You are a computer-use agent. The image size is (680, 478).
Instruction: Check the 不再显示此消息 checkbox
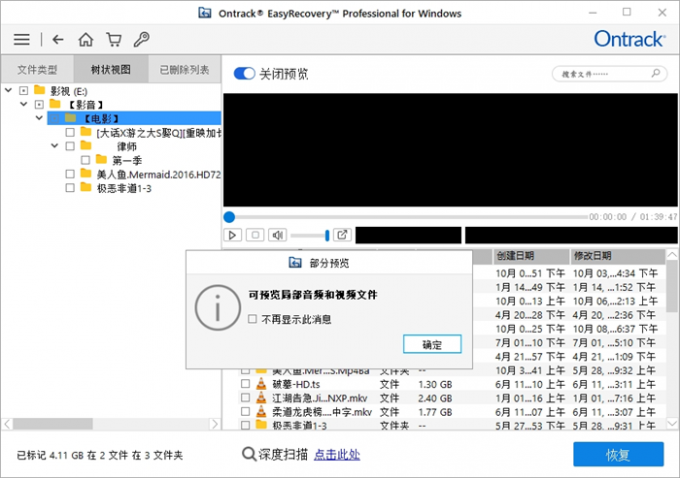point(253,319)
